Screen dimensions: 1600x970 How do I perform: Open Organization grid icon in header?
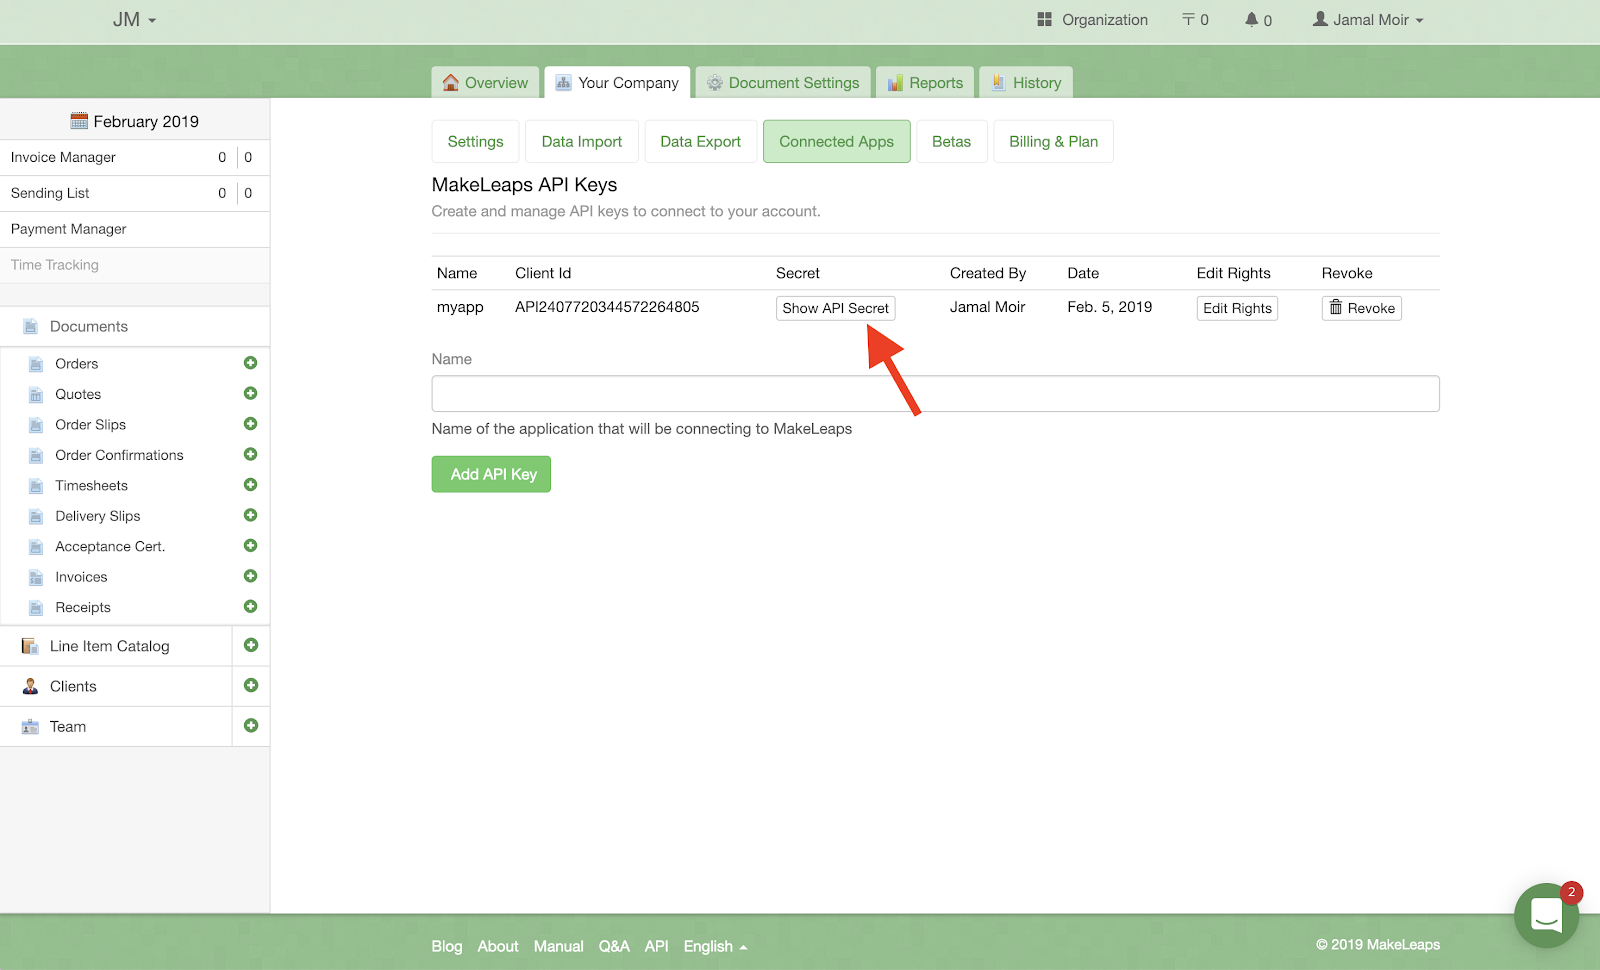(1045, 19)
